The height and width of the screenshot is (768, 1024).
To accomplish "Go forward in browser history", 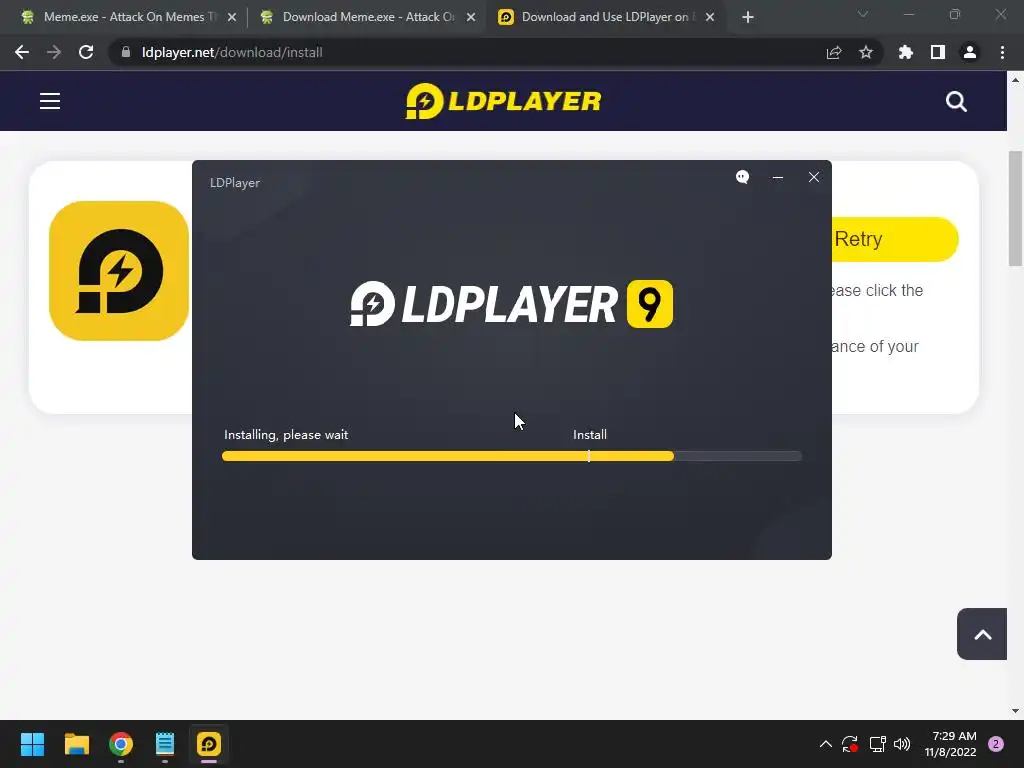I will (54, 52).
